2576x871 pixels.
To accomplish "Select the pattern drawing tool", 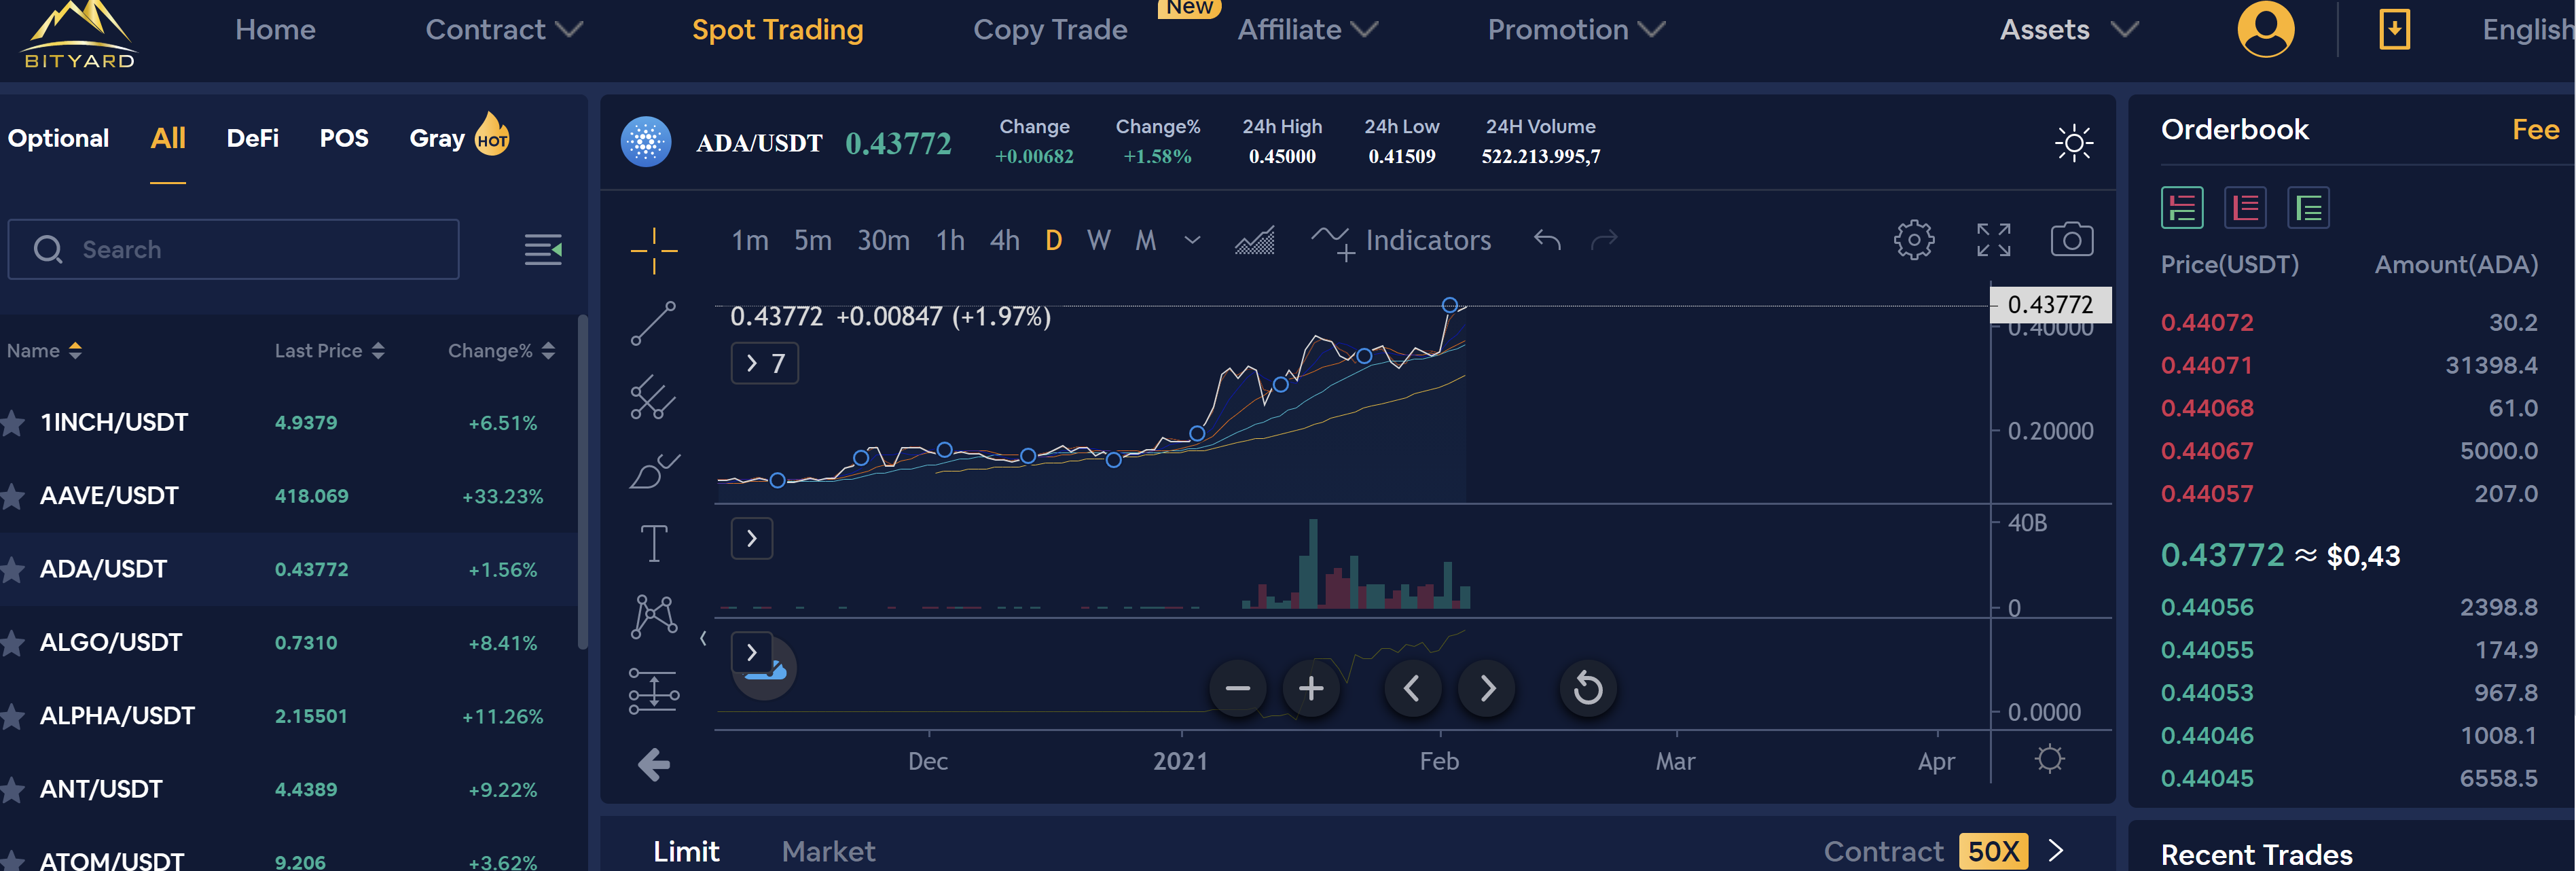I will [653, 616].
